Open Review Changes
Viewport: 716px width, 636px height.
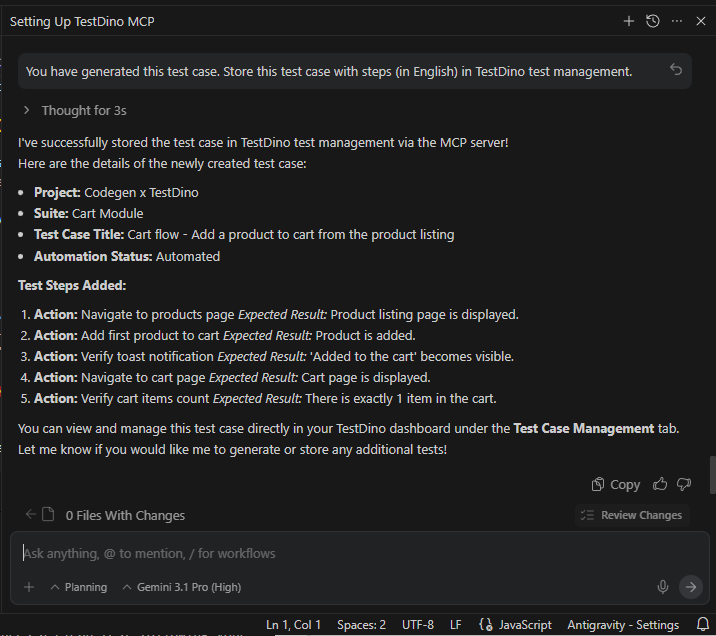tap(632, 515)
